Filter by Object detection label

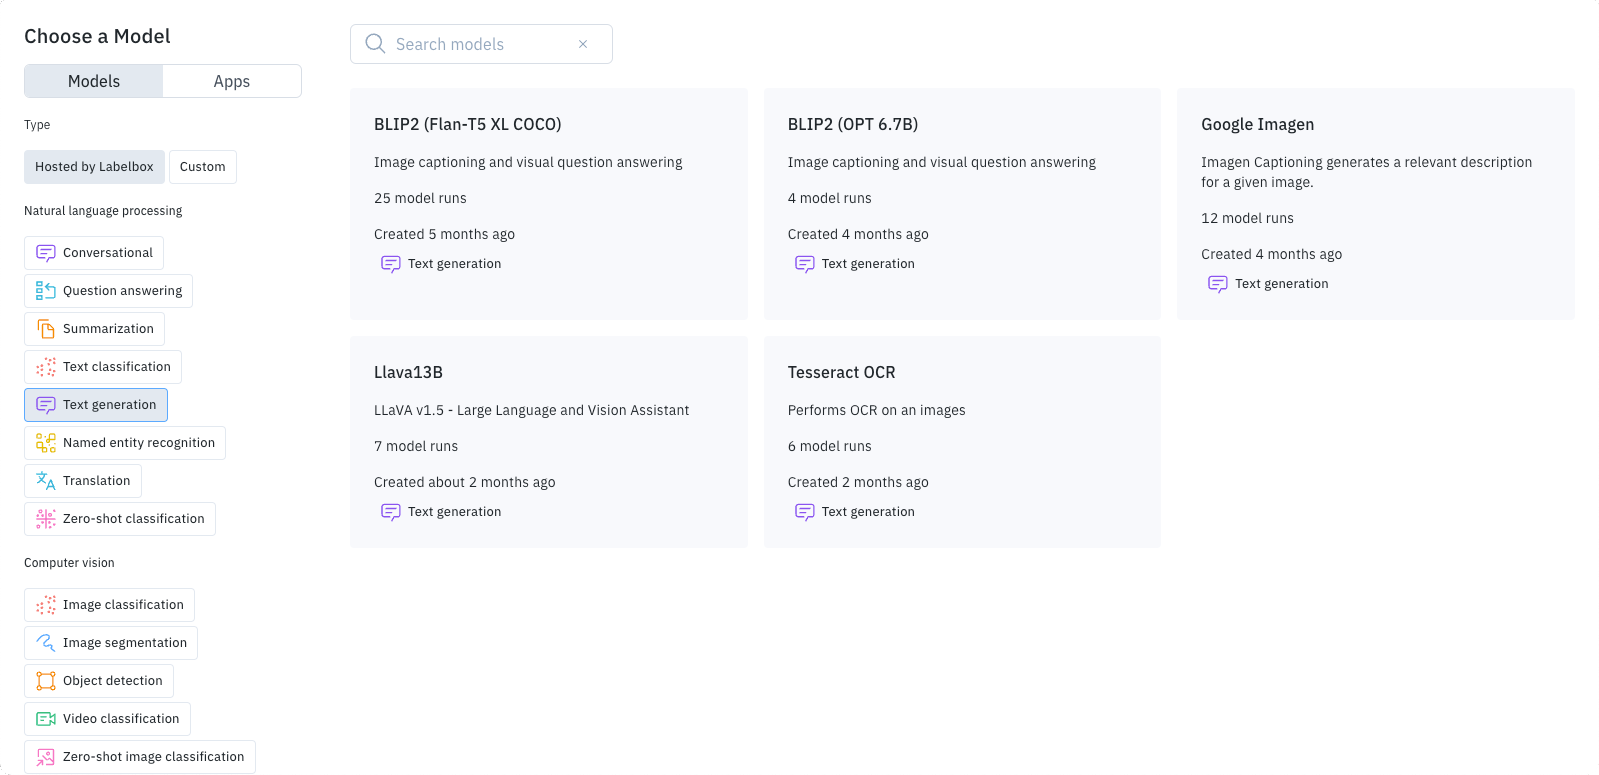click(x=113, y=681)
